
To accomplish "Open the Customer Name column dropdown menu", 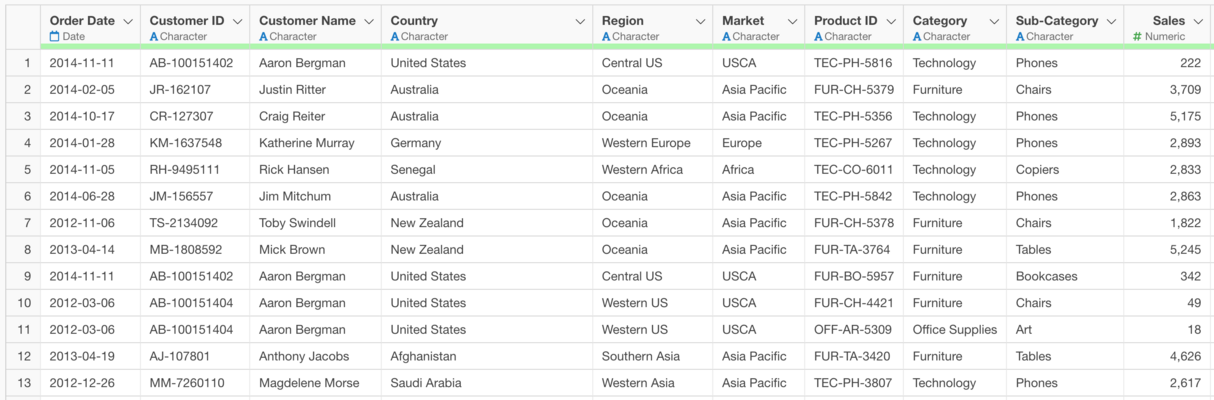I will (369, 21).
